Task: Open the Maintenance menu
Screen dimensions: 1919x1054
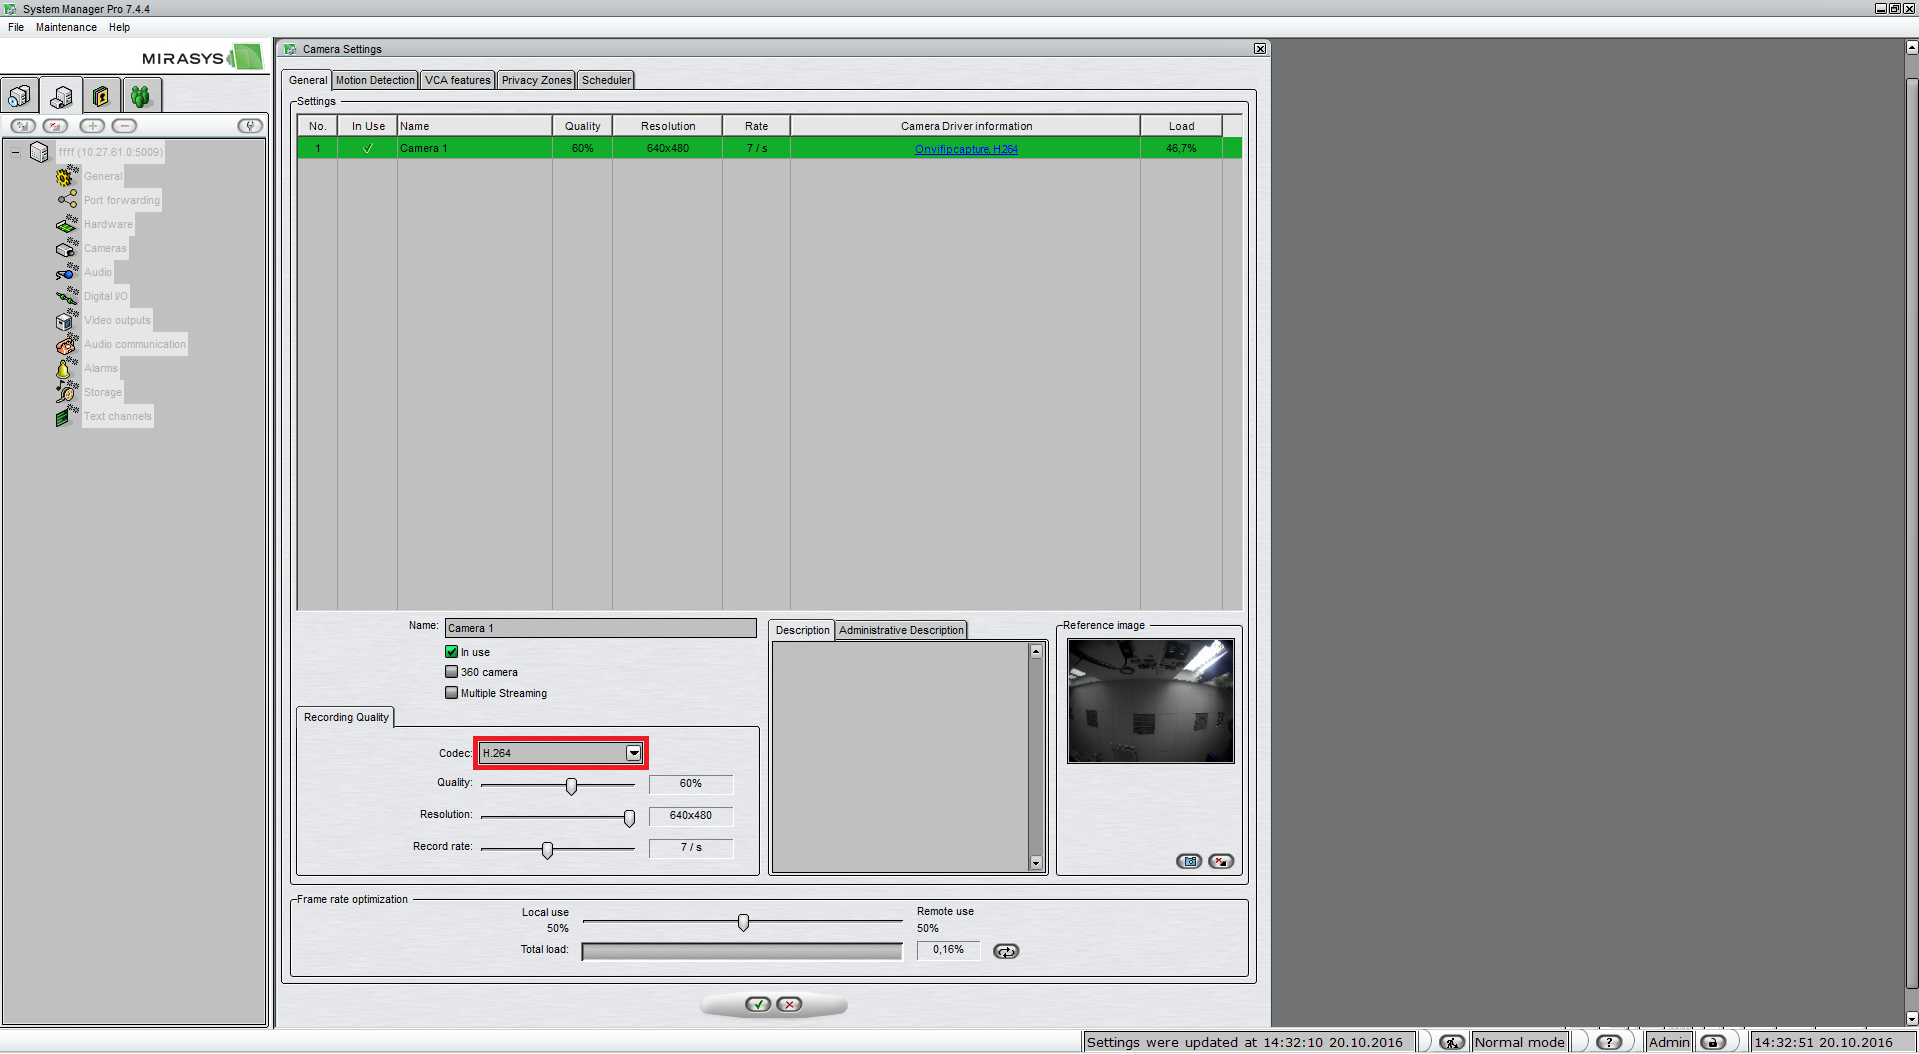Action: 66,27
